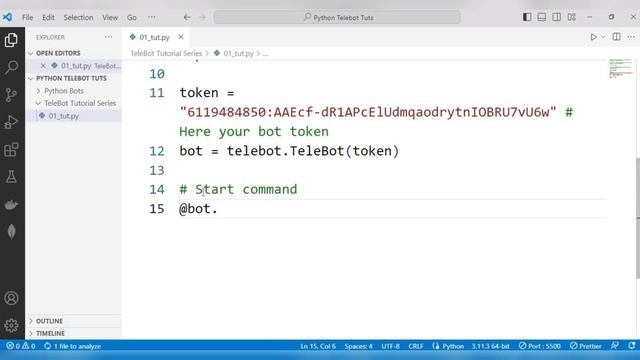
Task: Go back with the left arrow
Action: pos(187,17)
